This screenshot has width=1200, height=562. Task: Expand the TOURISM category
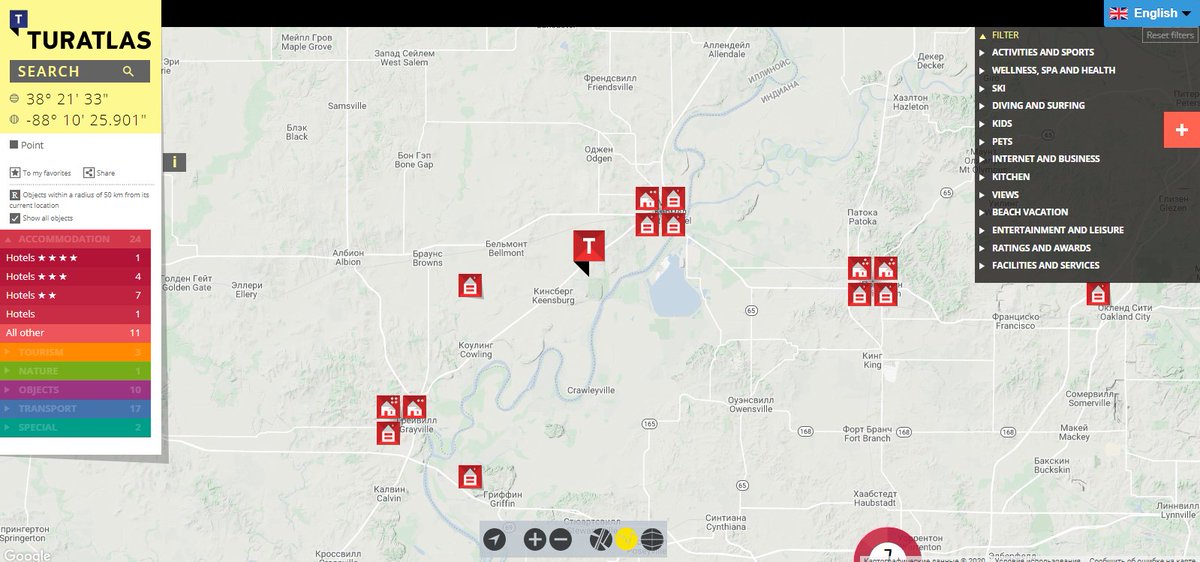pos(76,352)
